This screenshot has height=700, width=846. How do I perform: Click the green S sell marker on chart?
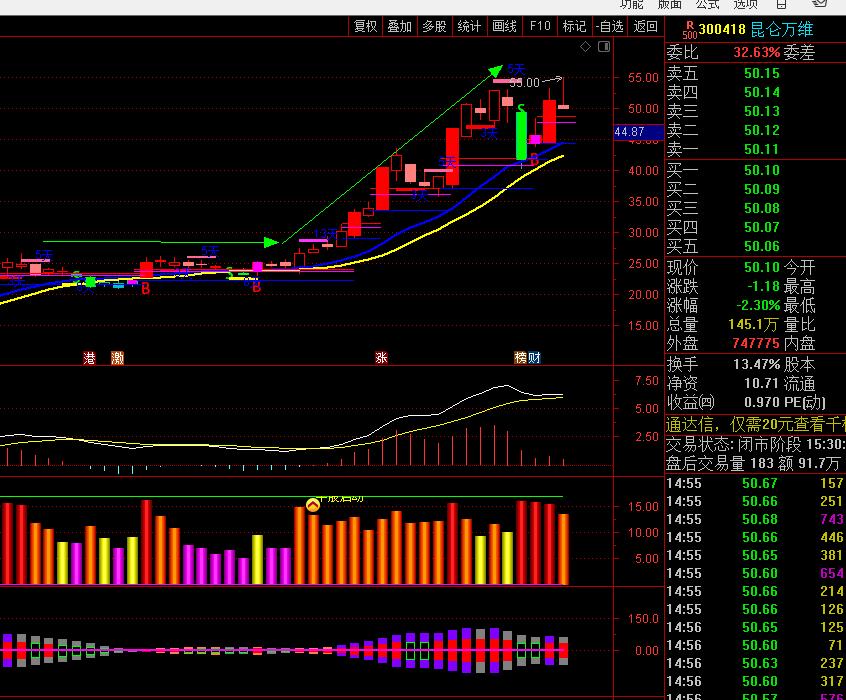521,110
